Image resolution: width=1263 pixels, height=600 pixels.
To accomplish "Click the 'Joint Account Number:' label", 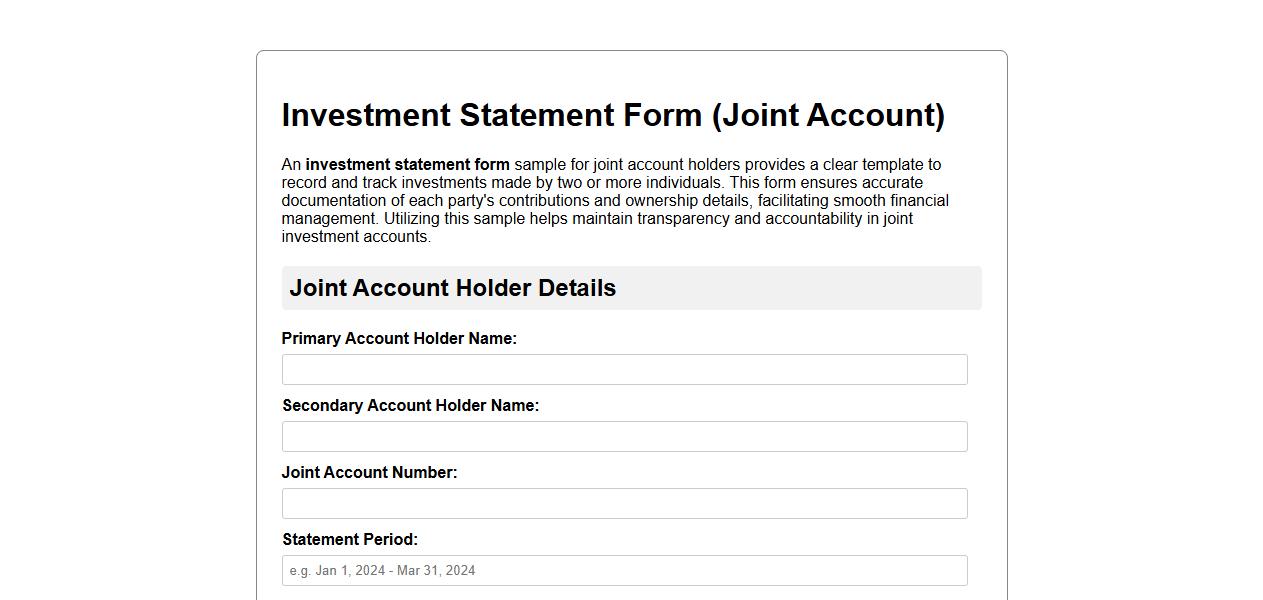I will (370, 472).
